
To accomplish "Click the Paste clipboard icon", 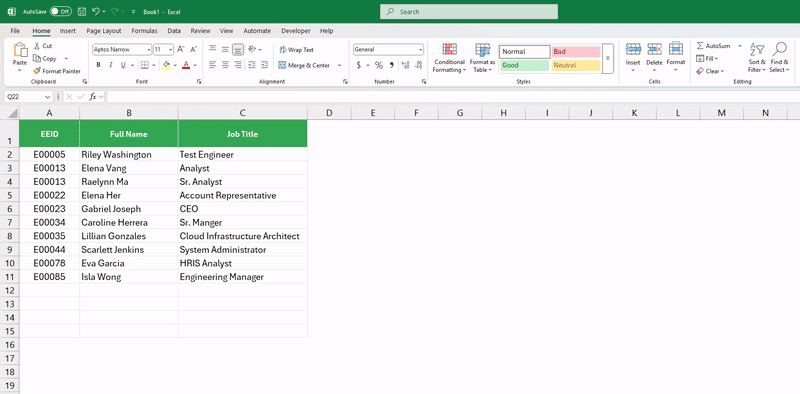I will point(20,50).
